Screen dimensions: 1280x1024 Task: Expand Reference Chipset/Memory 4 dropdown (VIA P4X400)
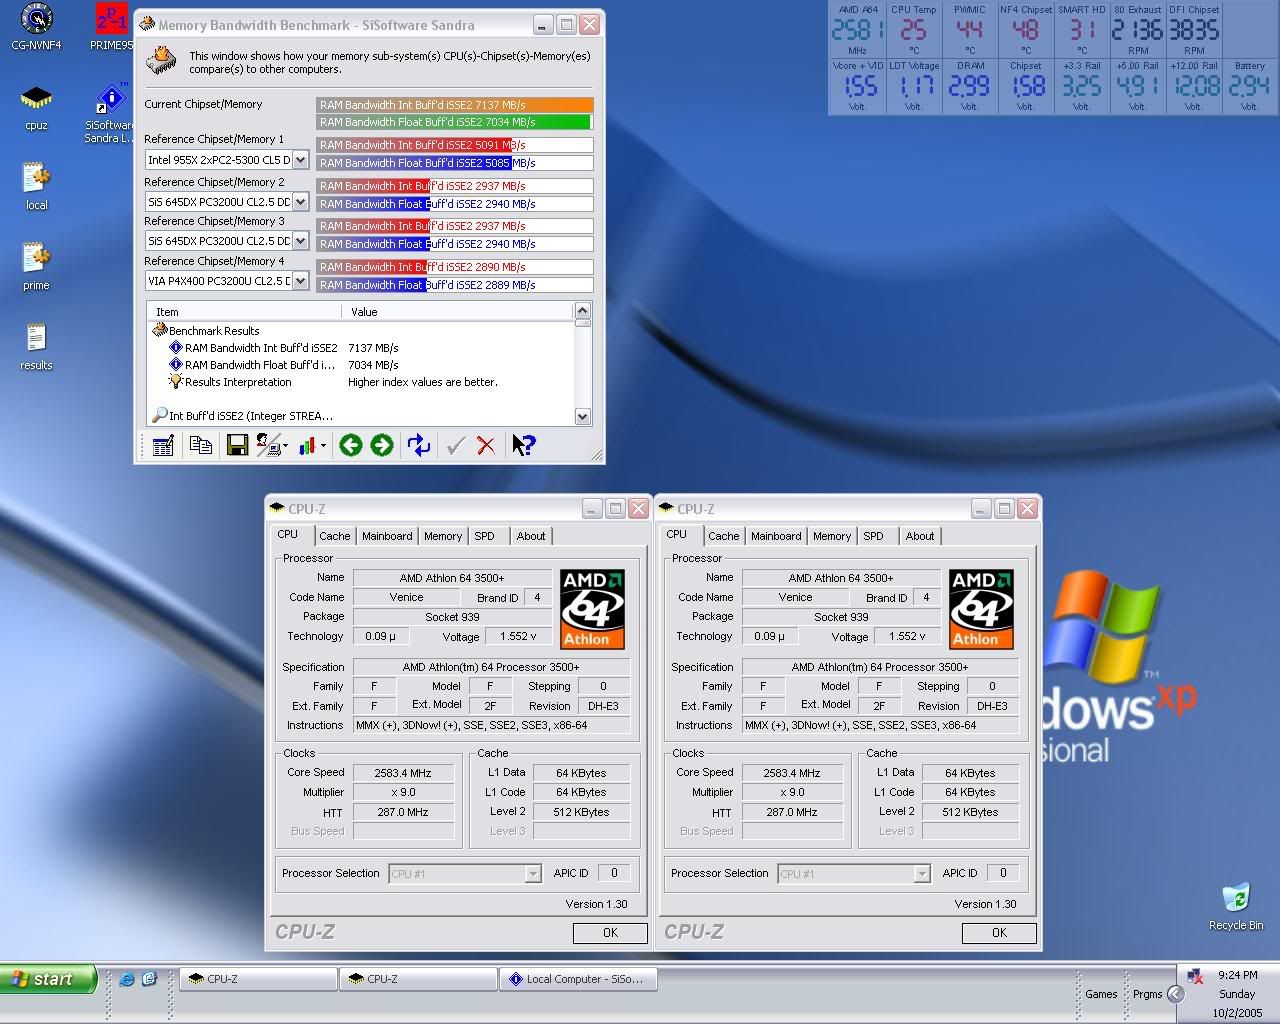pyautogui.click(x=300, y=281)
